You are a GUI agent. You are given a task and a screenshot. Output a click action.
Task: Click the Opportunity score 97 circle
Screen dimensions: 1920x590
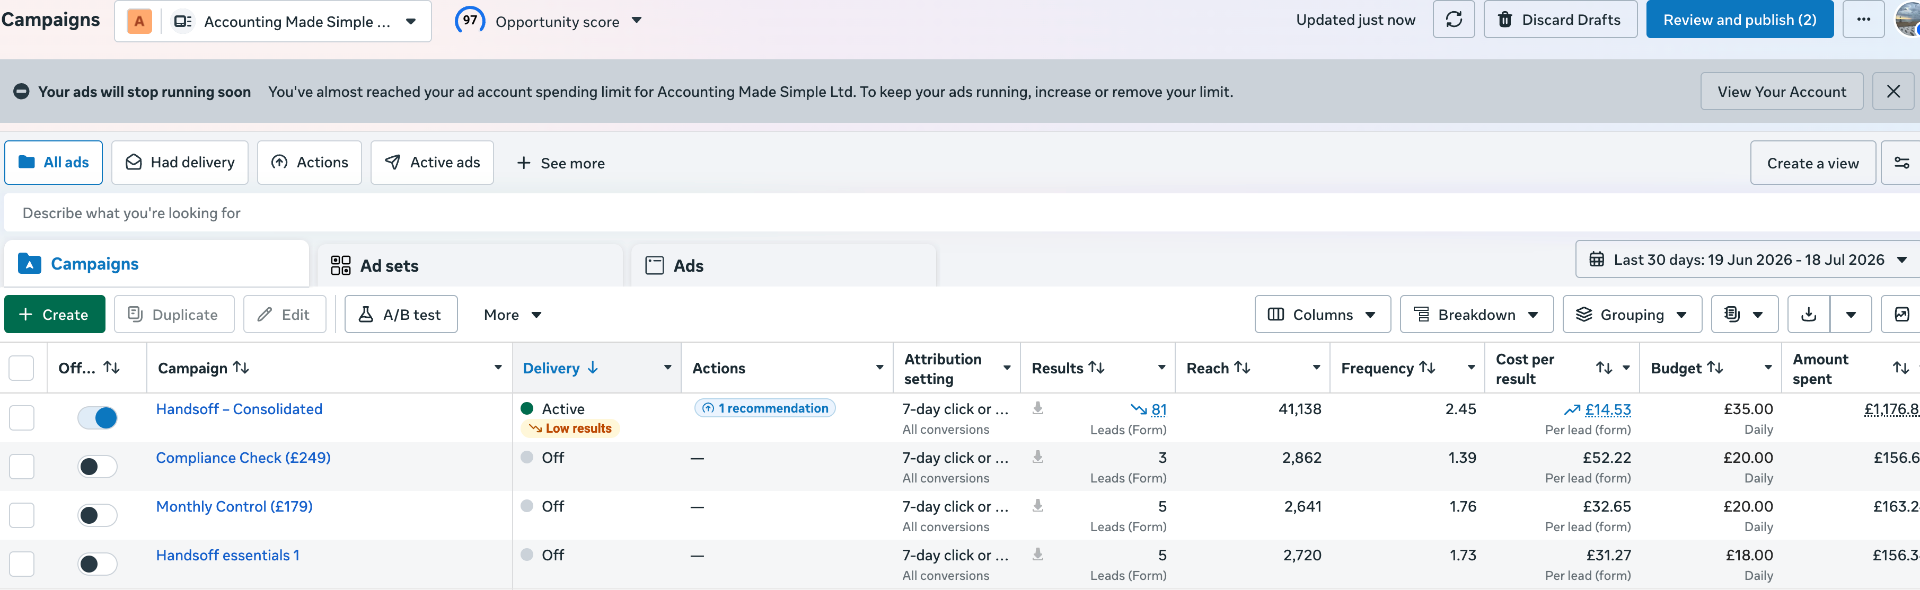(470, 20)
